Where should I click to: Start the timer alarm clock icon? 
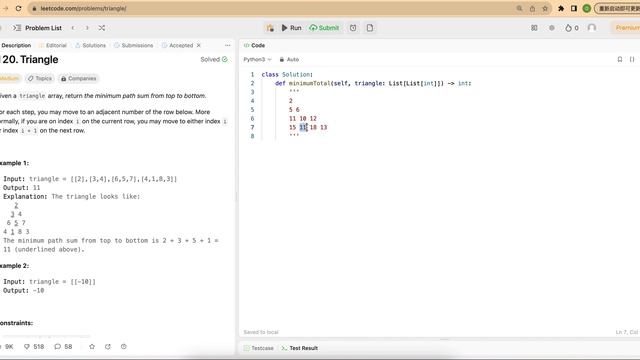(x=353, y=28)
